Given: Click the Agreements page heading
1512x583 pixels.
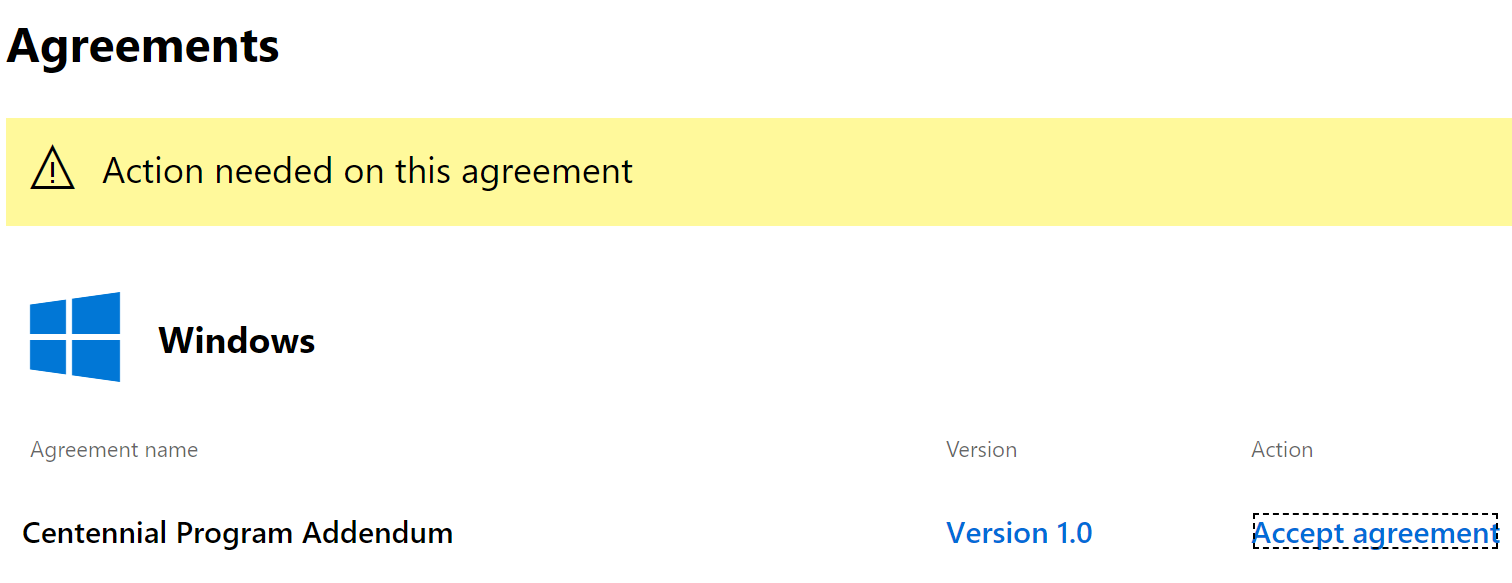Looking at the screenshot, I should coord(143,46).
